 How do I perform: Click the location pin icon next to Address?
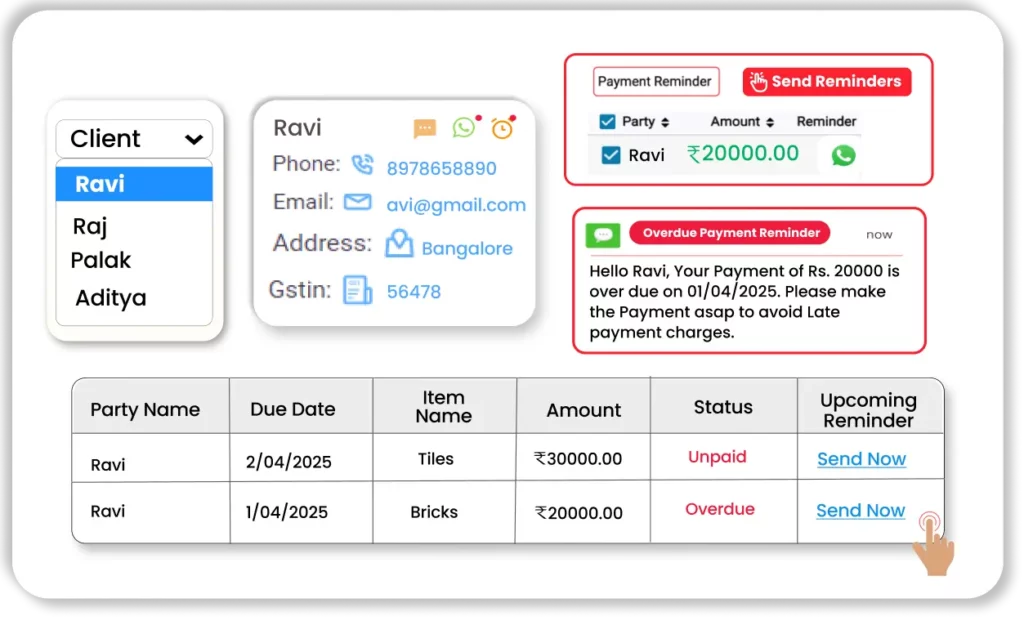click(399, 244)
